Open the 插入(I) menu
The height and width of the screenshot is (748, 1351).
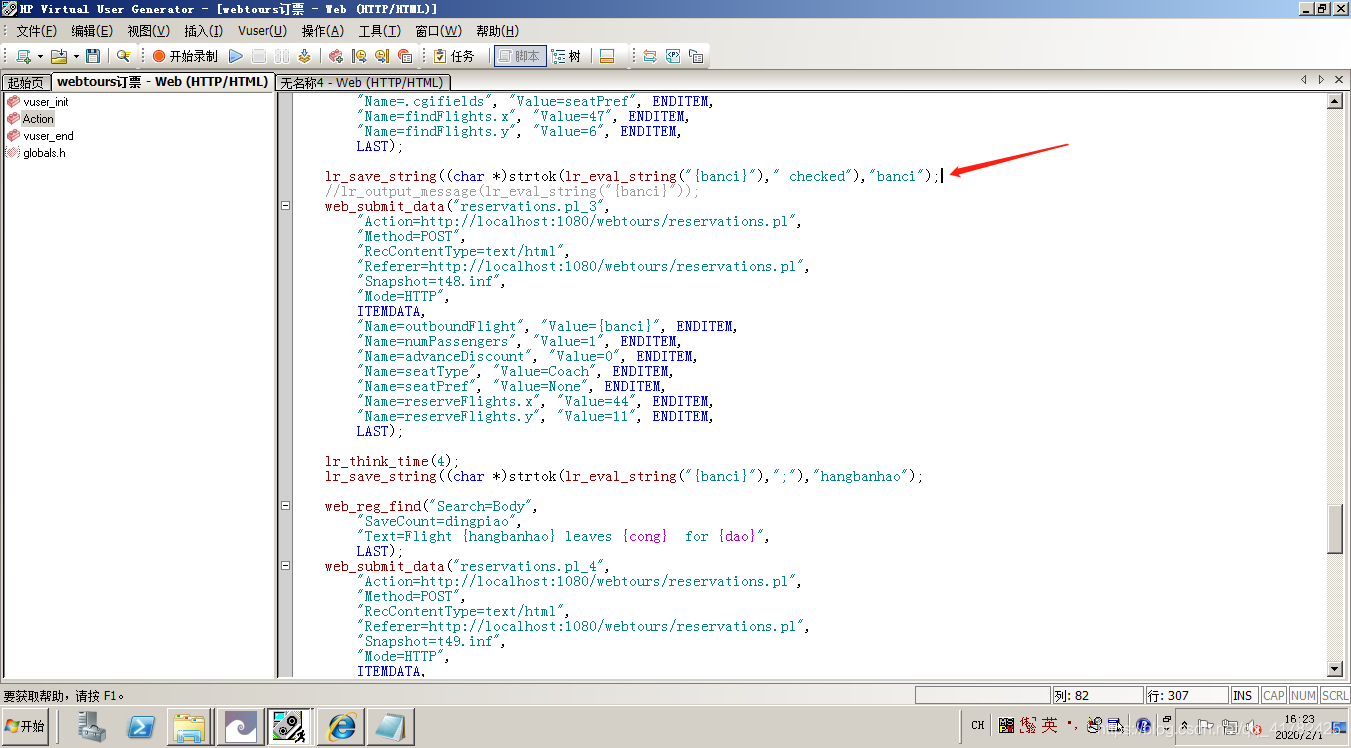pos(204,31)
